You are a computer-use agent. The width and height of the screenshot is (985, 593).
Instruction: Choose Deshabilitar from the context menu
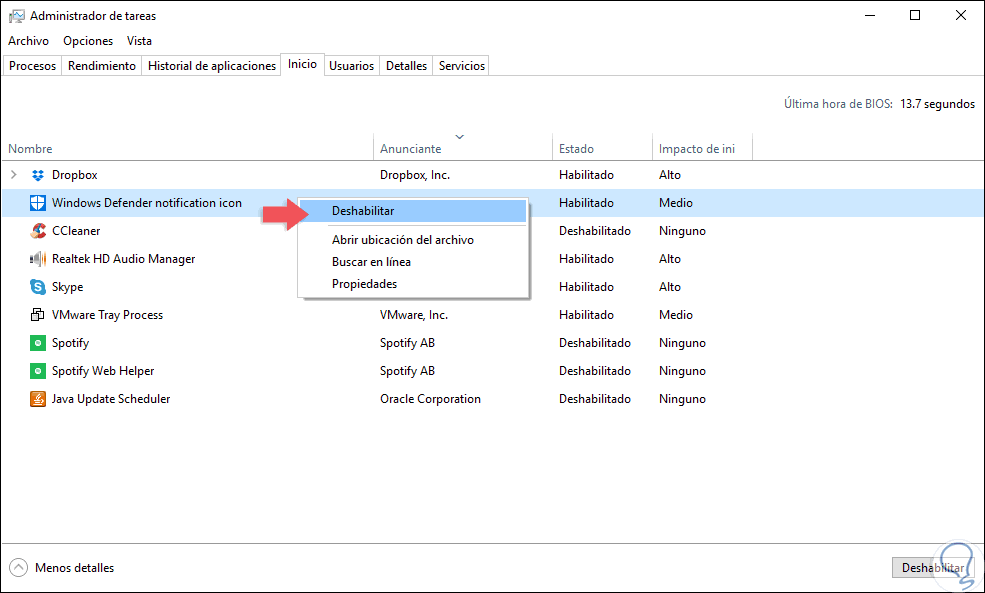click(x=363, y=211)
